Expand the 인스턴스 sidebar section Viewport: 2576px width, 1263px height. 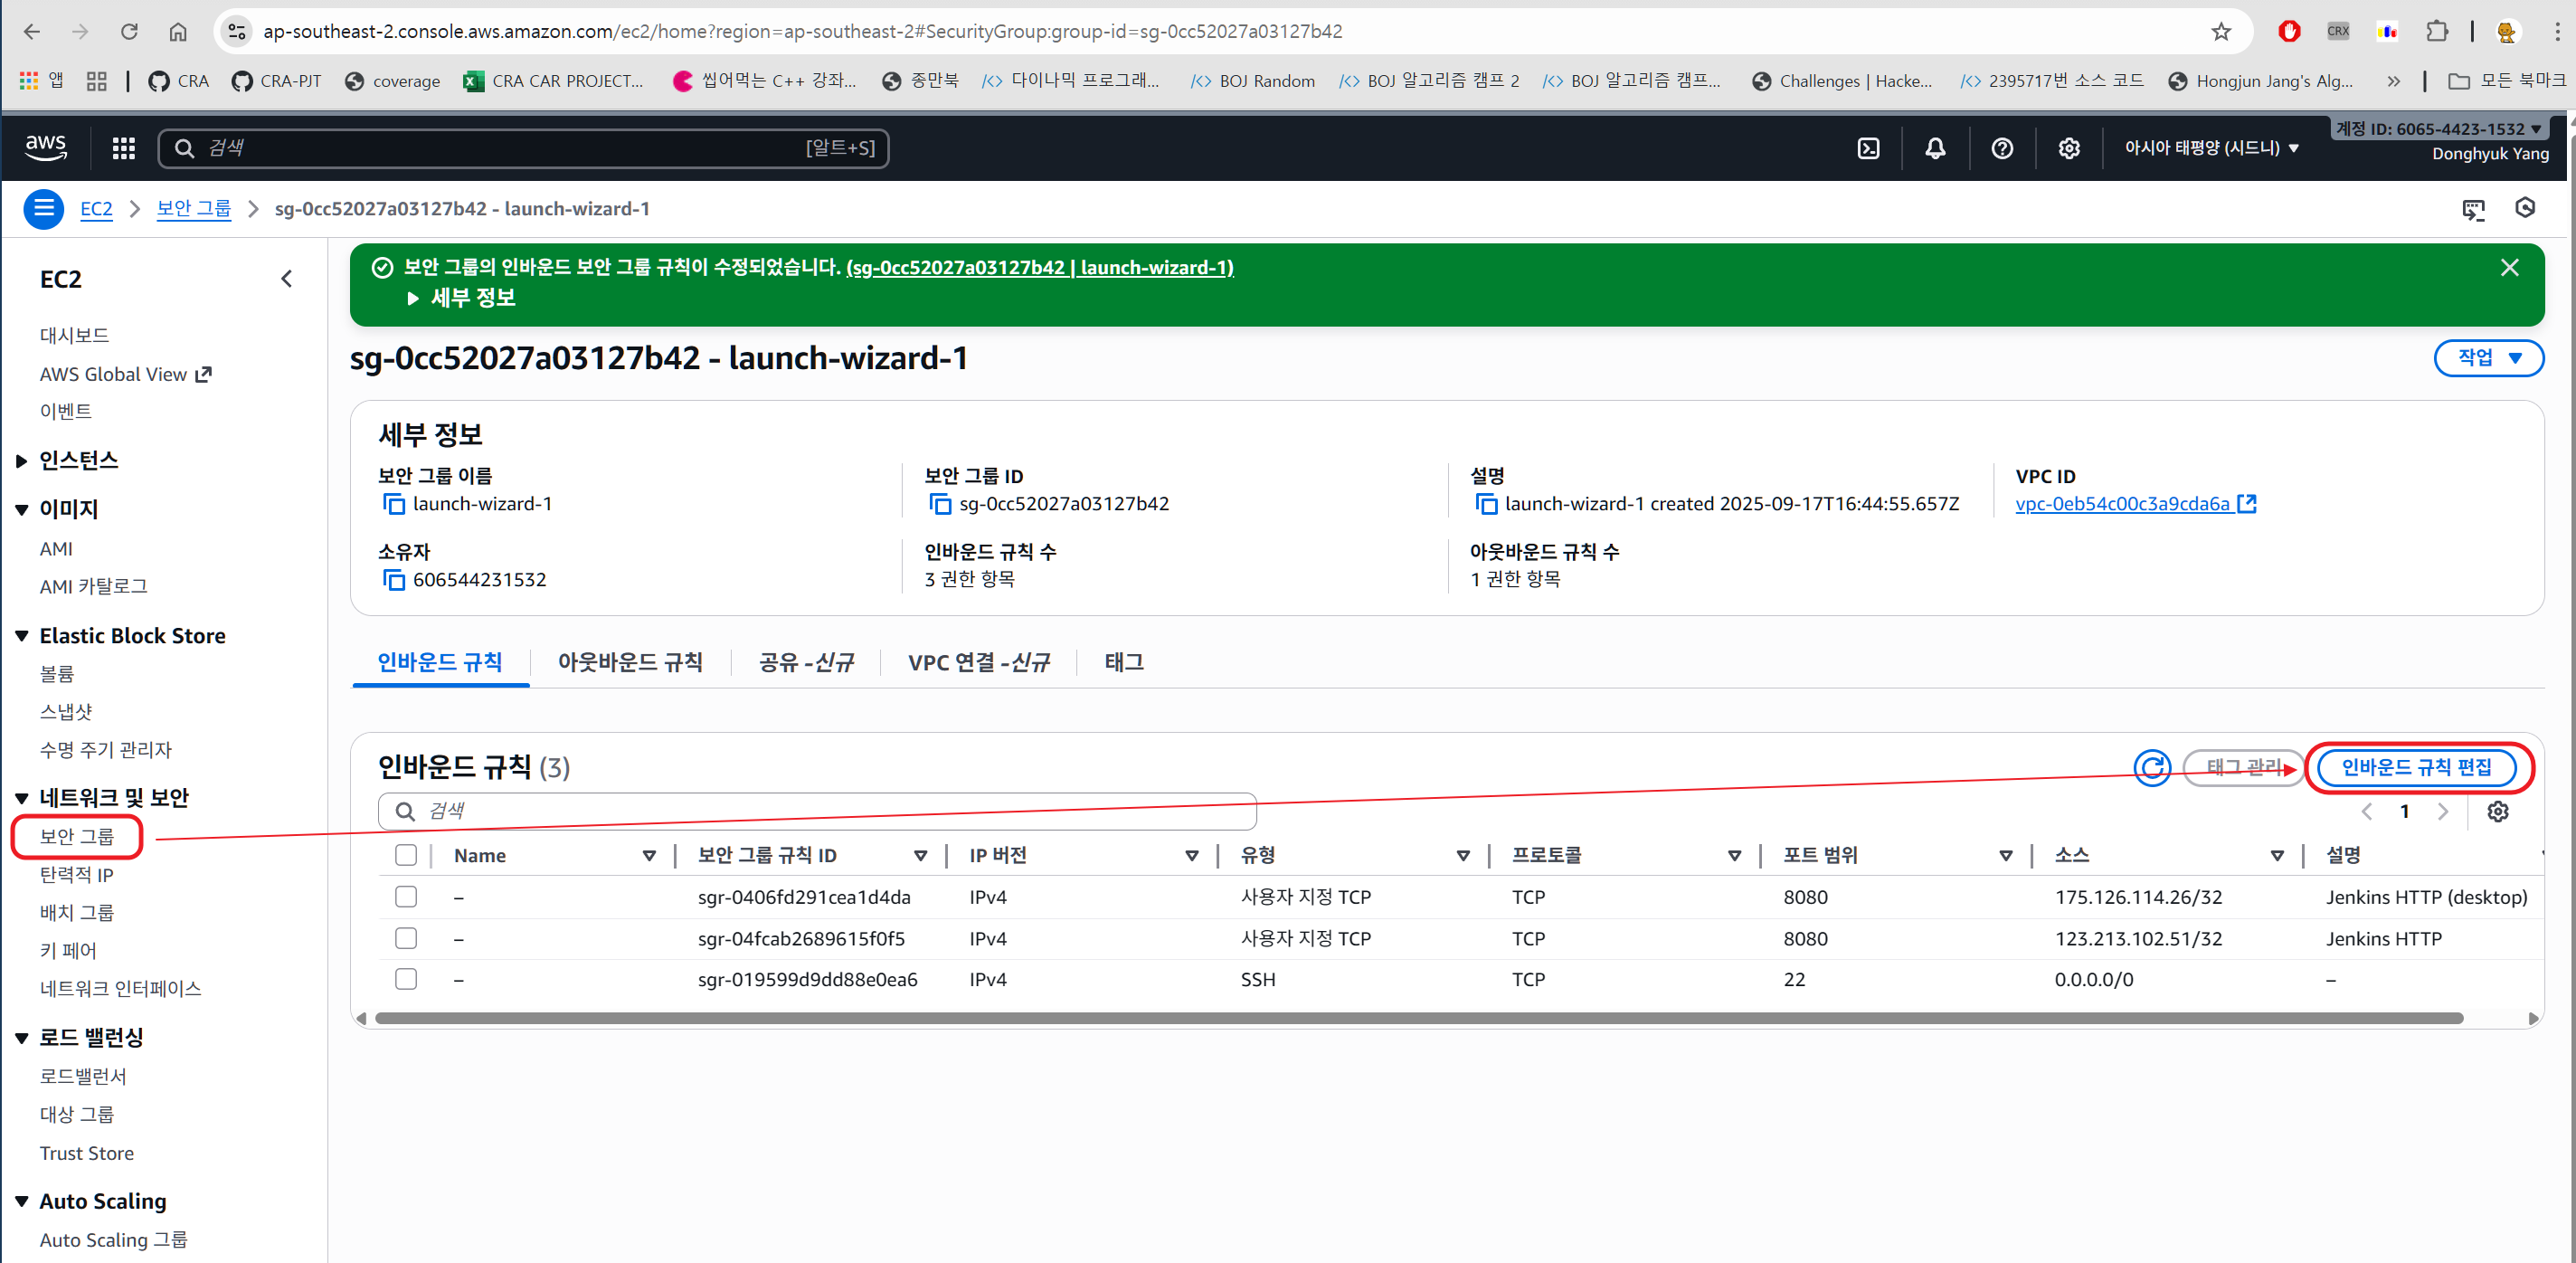click(x=78, y=460)
